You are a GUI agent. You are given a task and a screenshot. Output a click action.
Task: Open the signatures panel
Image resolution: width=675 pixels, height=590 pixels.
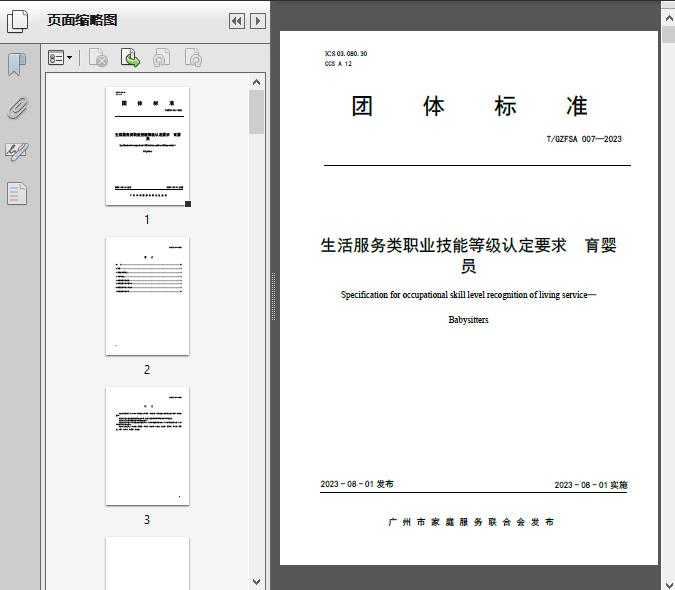[17, 151]
